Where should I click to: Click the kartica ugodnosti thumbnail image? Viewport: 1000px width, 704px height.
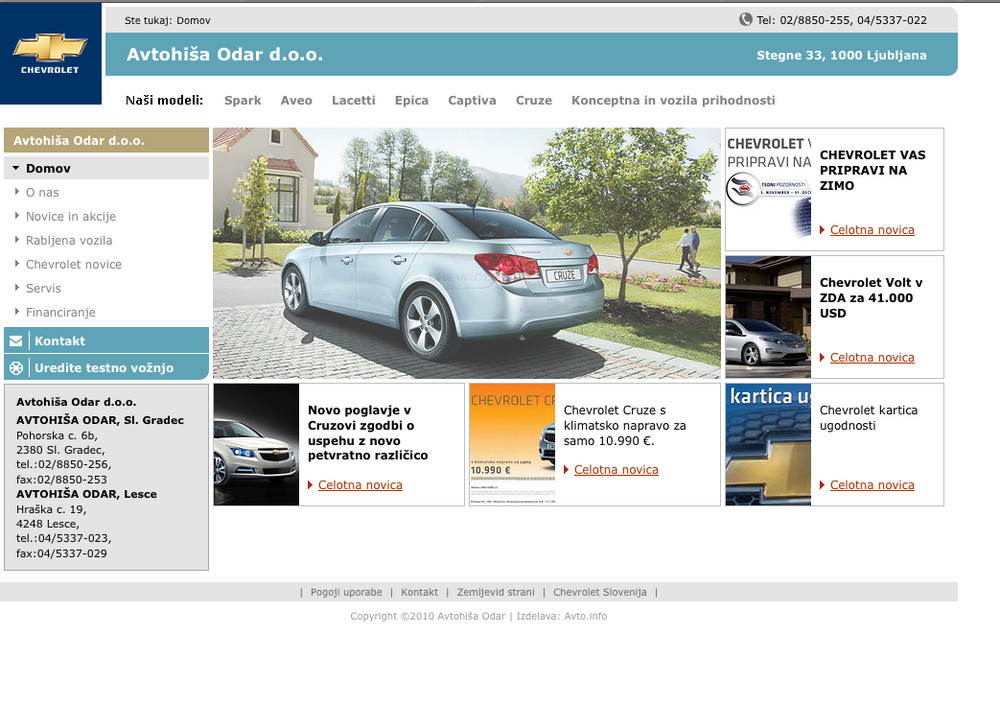[x=768, y=444]
